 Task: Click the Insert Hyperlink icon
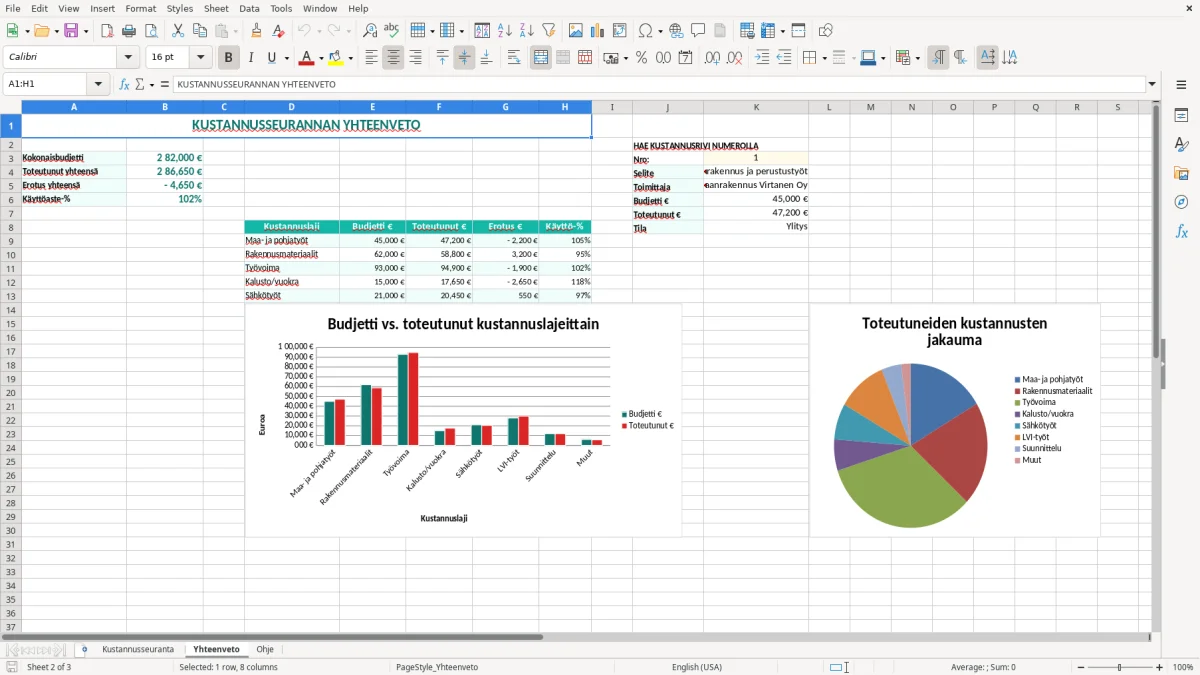coord(676,31)
